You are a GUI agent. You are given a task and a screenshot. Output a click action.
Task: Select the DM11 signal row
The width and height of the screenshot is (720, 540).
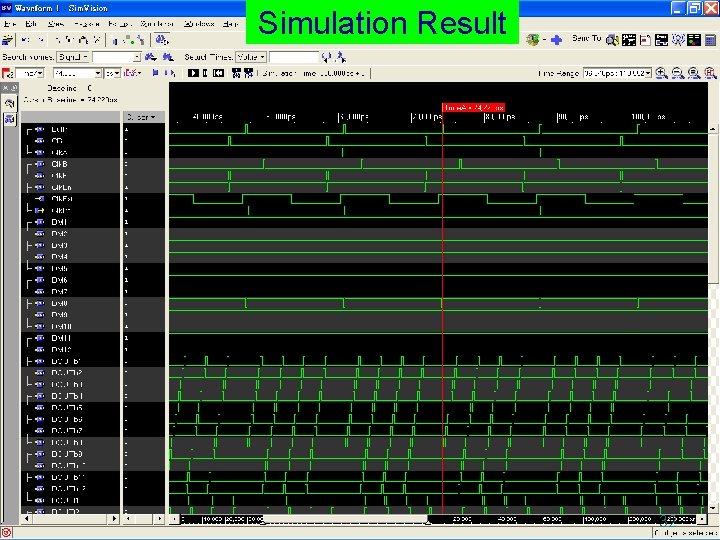coord(70,338)
